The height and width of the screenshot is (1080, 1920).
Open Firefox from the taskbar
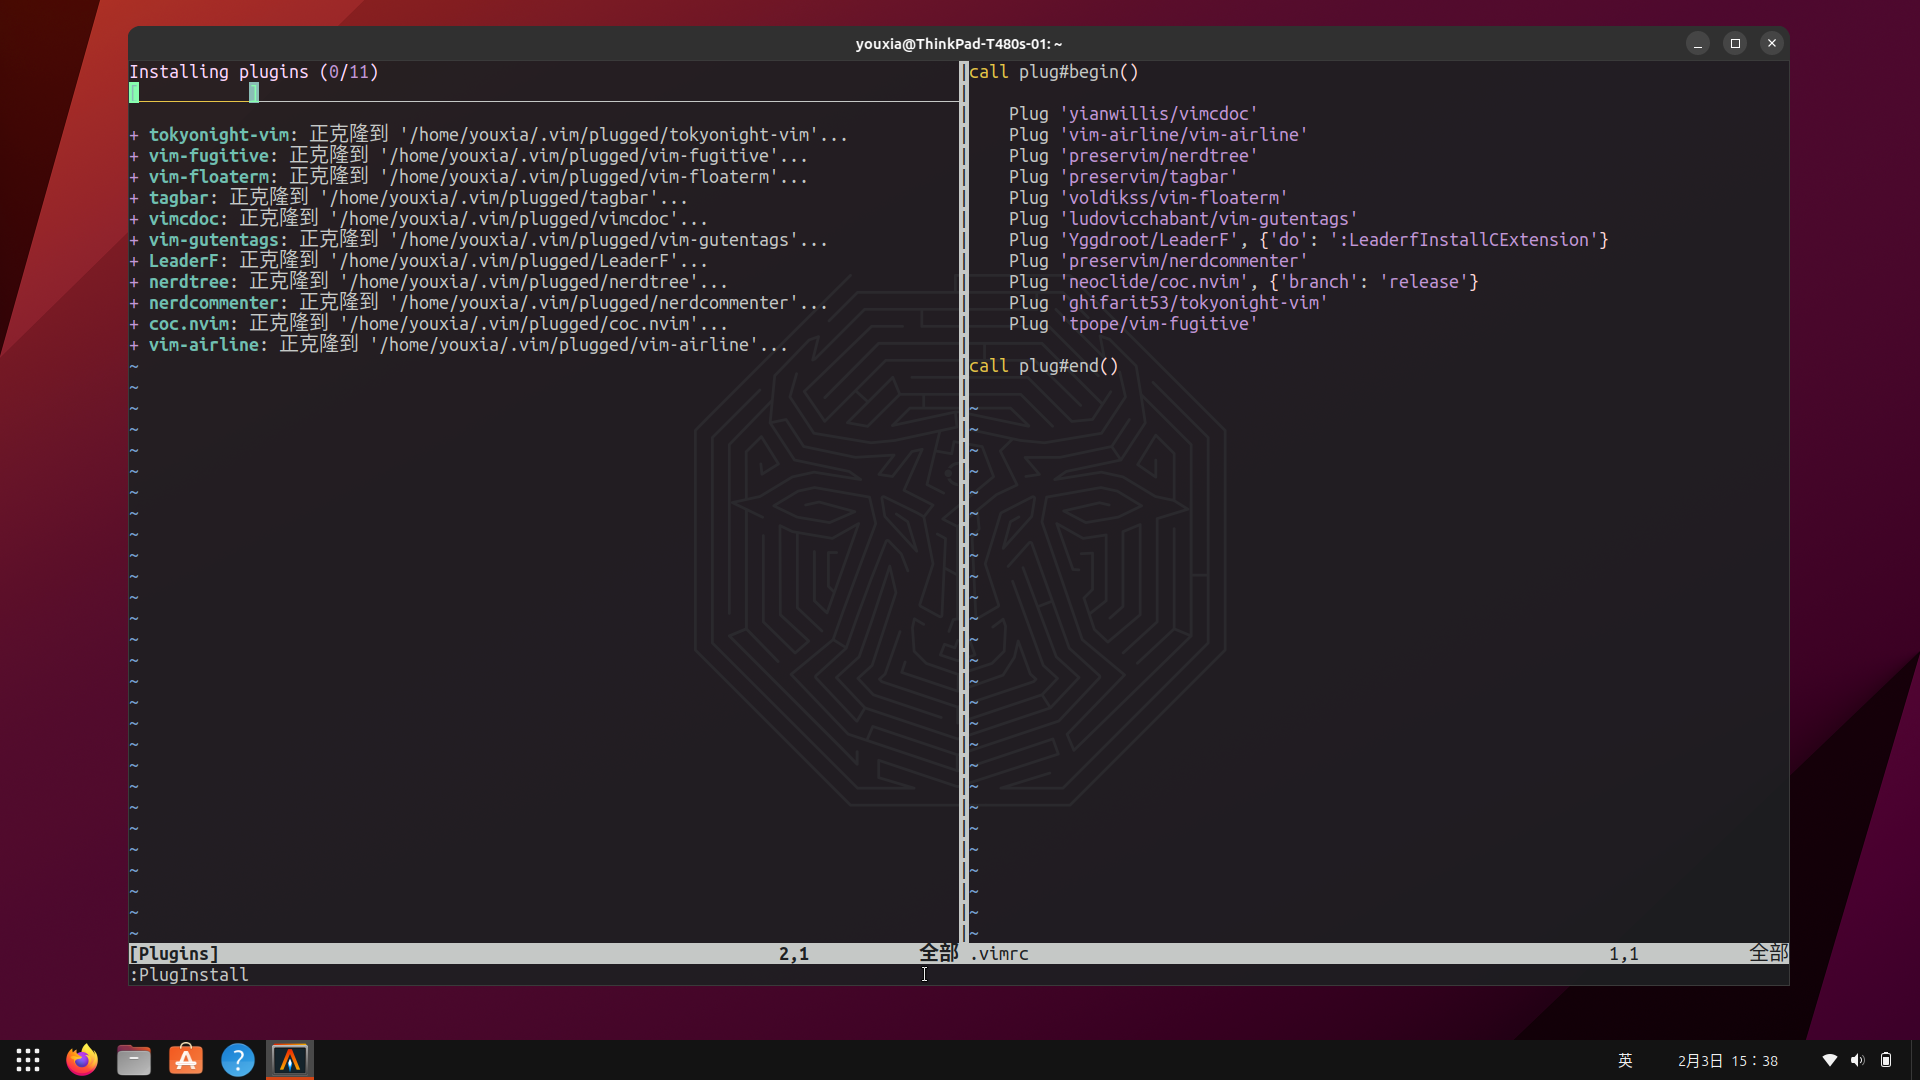[x=82, y=1060]
